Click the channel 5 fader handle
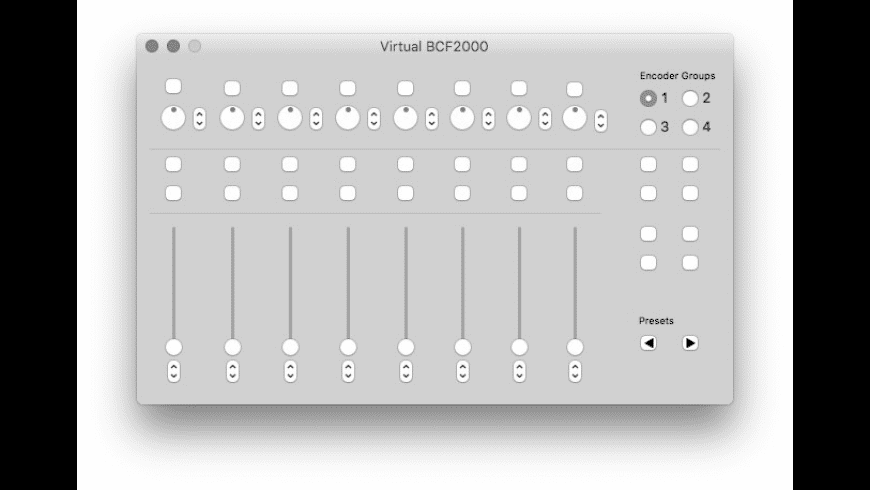This screenshot has width=870, height=490. 406,347
